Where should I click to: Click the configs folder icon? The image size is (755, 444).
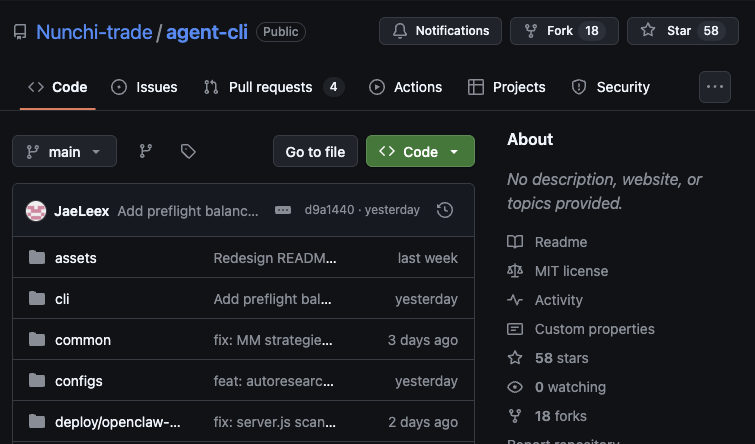37,380
